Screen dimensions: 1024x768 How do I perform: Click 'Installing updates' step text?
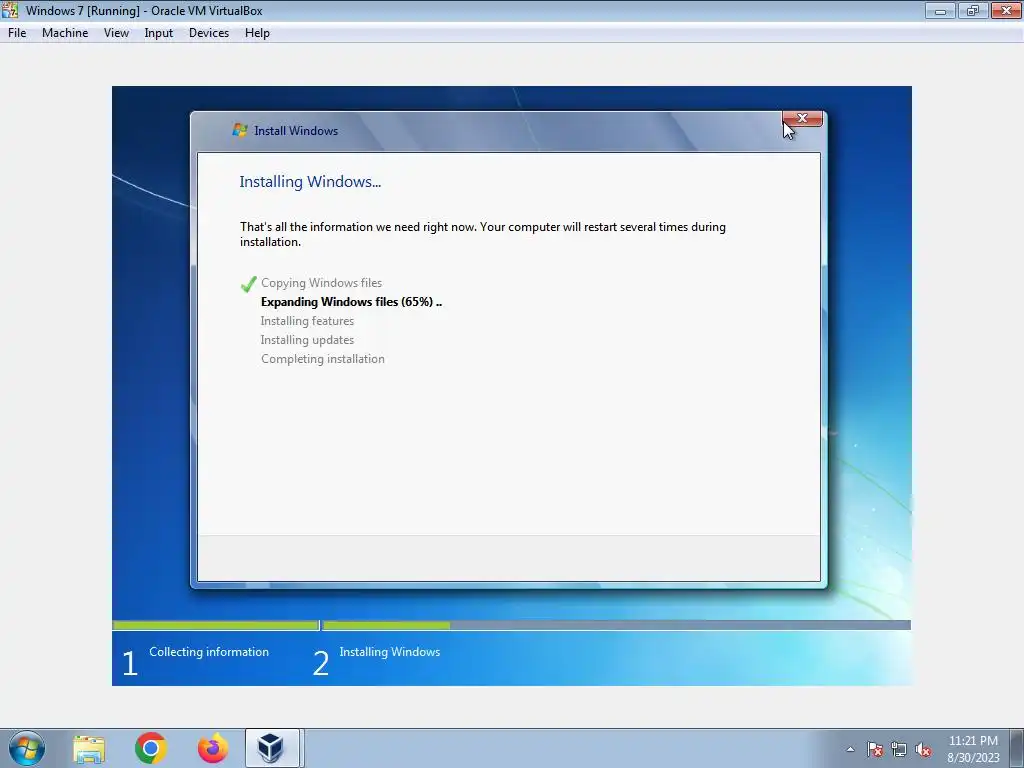tap(307, 340)
